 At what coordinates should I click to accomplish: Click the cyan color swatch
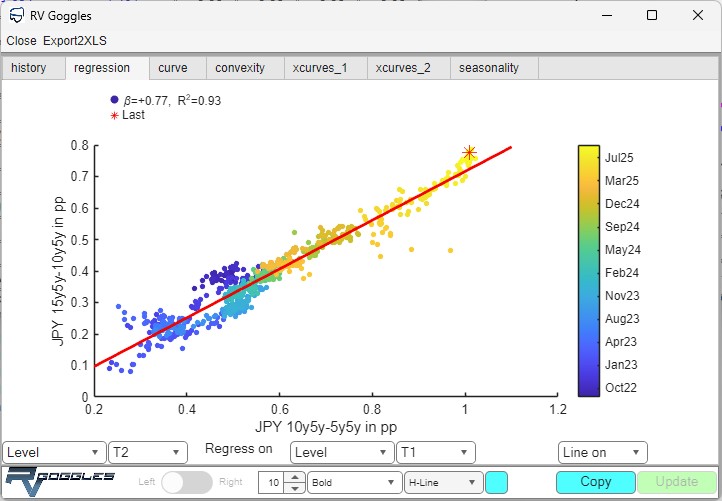[496, 482]
